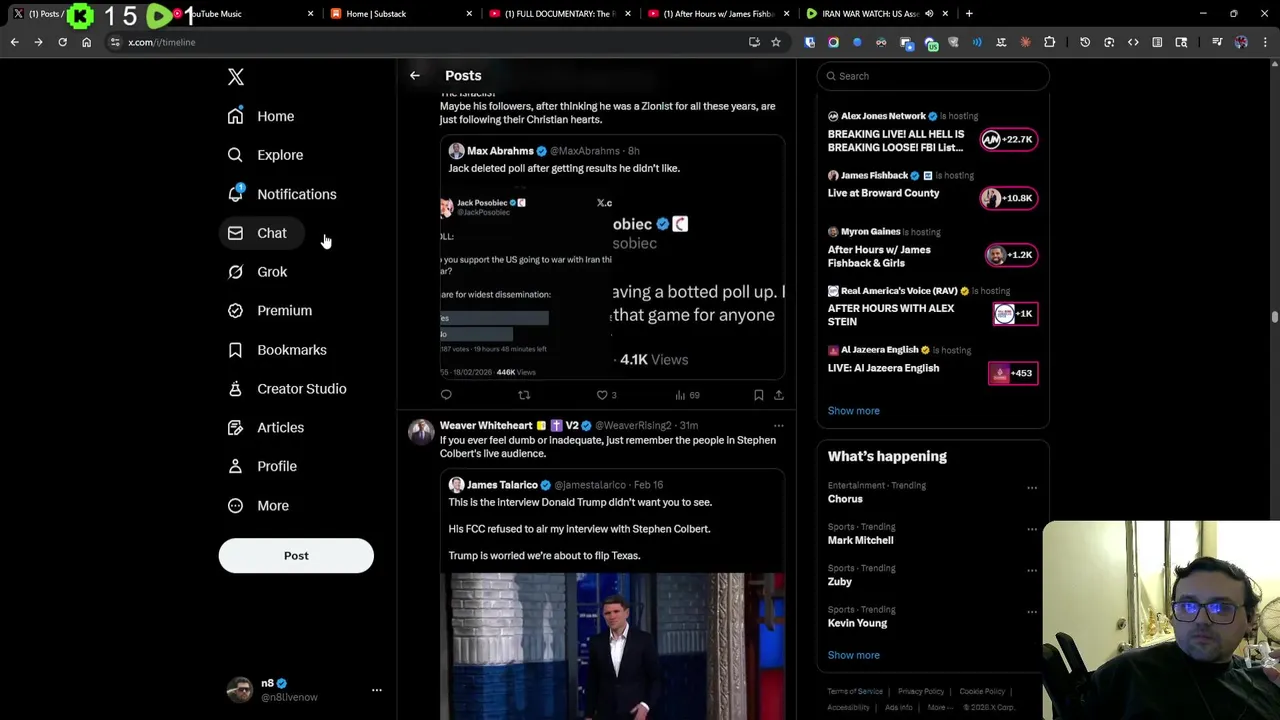Open Profile in the sidebar
The width and height of the screenshot is (1280, 720).
262,466
